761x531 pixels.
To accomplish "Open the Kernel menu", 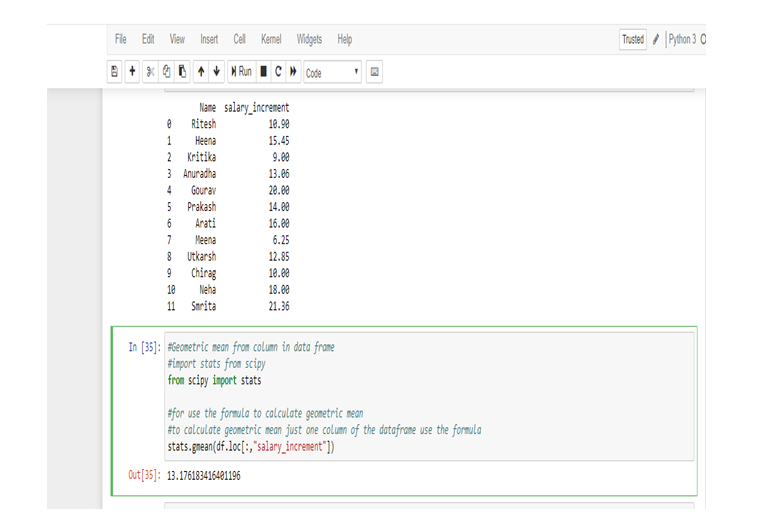I will coord(271,39).
